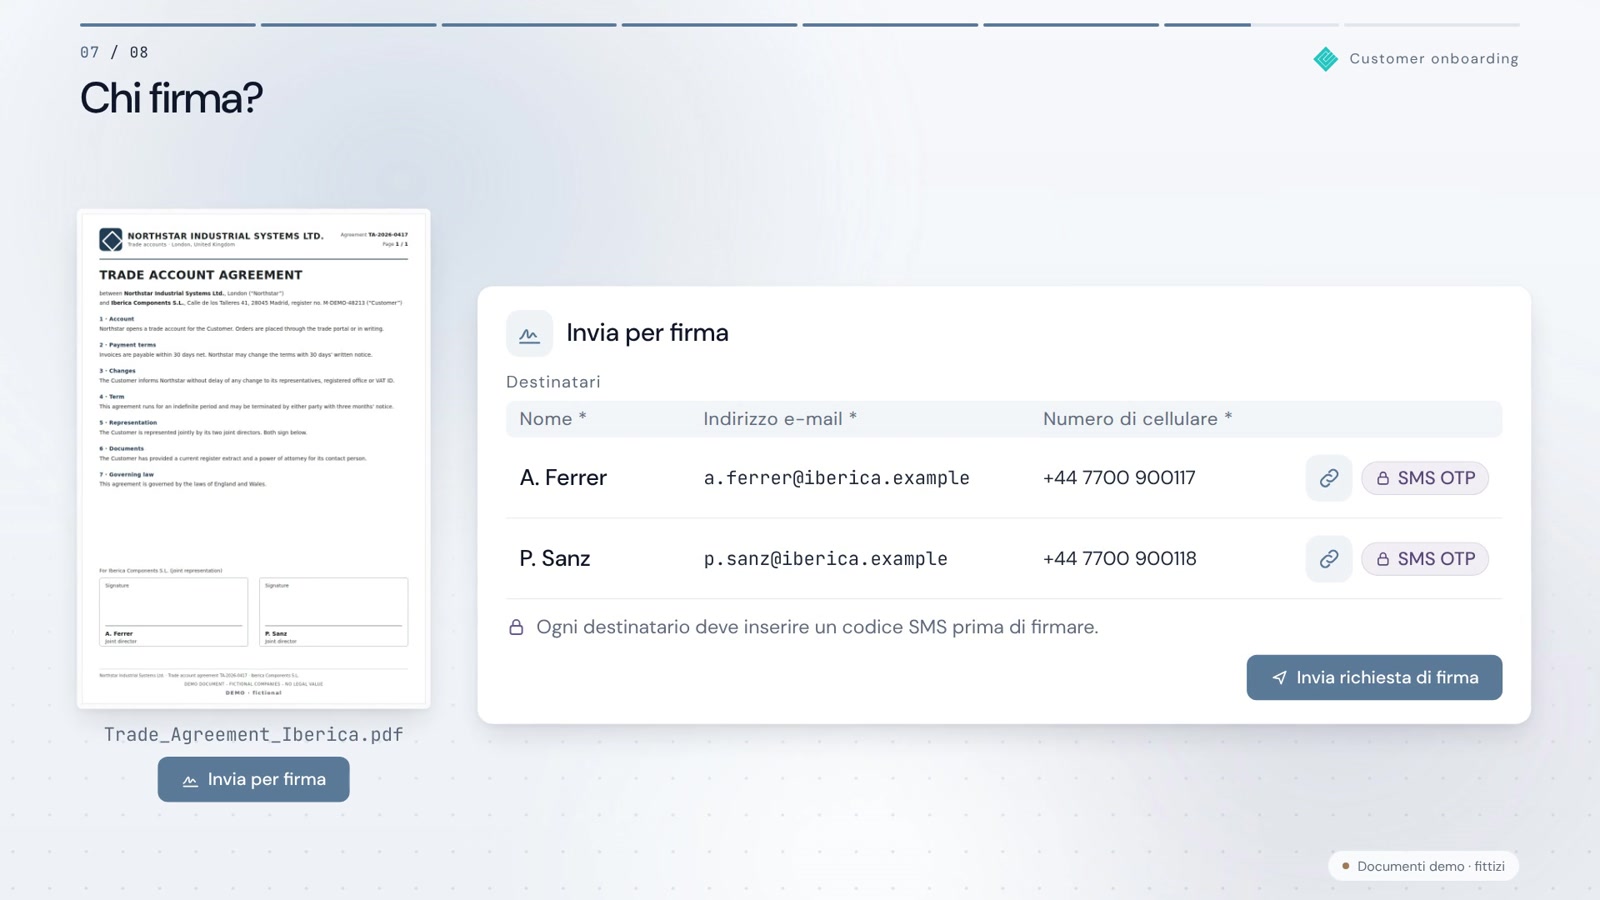Click the partially filled seventh progress segment
The height and width of the screenshot is (900, 1600).
[1251, 25]
